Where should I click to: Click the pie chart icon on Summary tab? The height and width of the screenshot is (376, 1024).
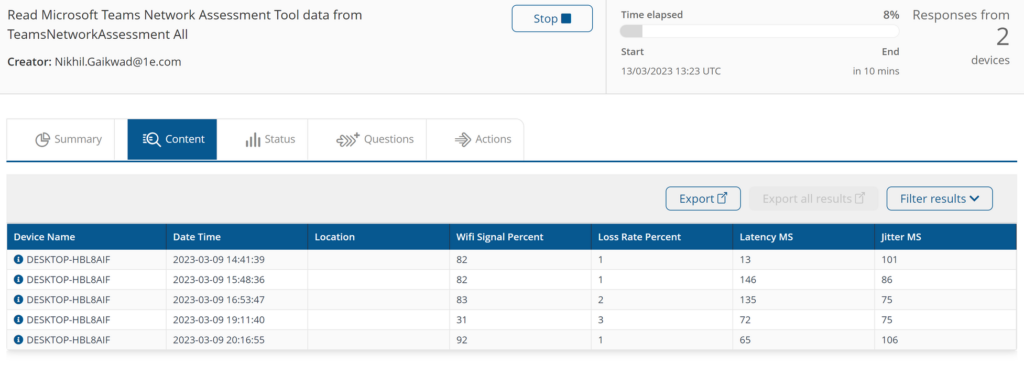[x=42, y=140]
